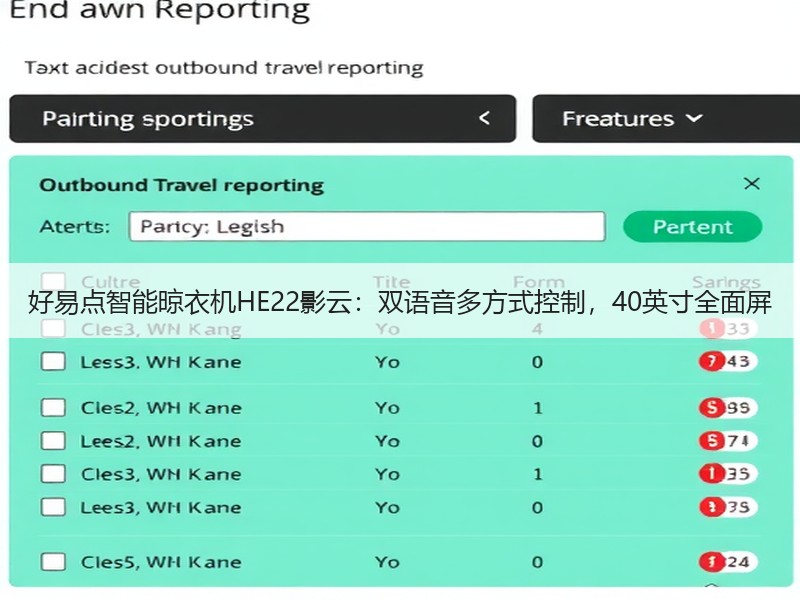
Task: Tick checkbox for Less3, WH Kane
Action: [x=53, y=362]
